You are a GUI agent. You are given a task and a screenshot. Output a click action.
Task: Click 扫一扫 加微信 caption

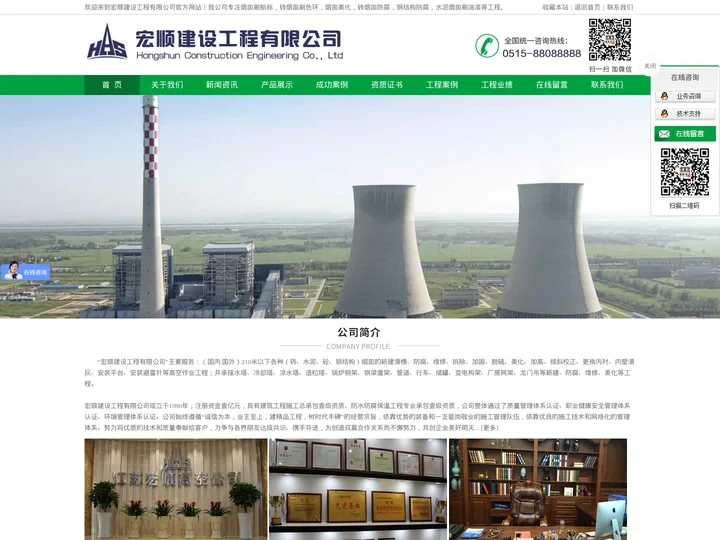(610, 69)
